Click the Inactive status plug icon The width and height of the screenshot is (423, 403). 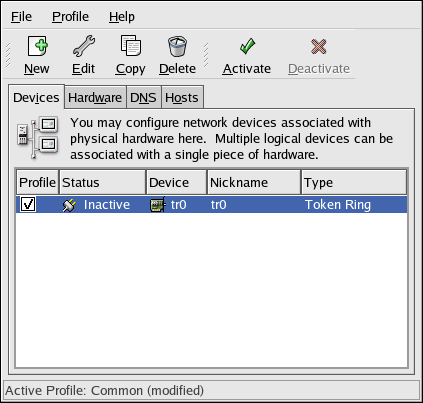point(69,205)
